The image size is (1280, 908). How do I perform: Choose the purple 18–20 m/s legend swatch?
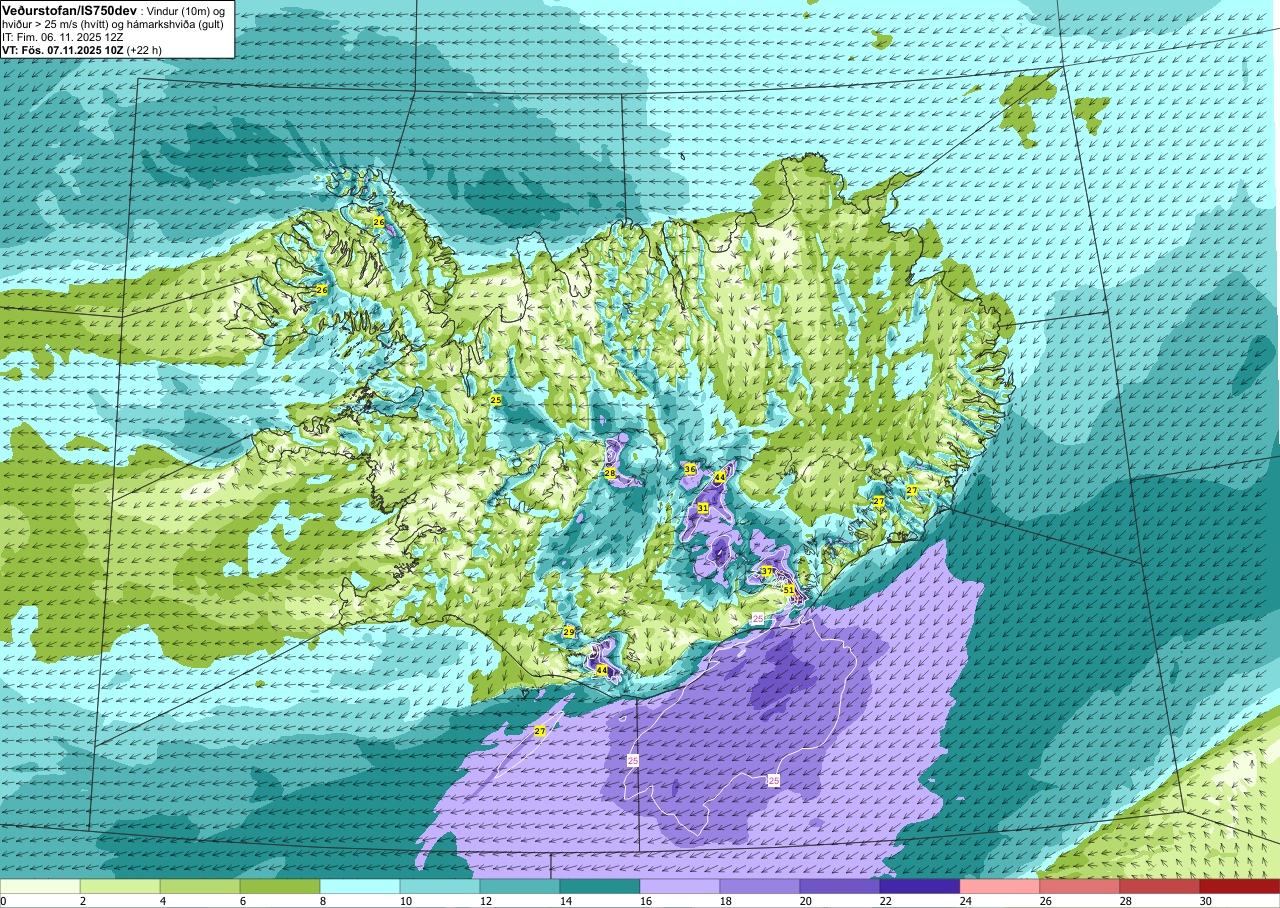pyautogui.click(x=760, y=886)
